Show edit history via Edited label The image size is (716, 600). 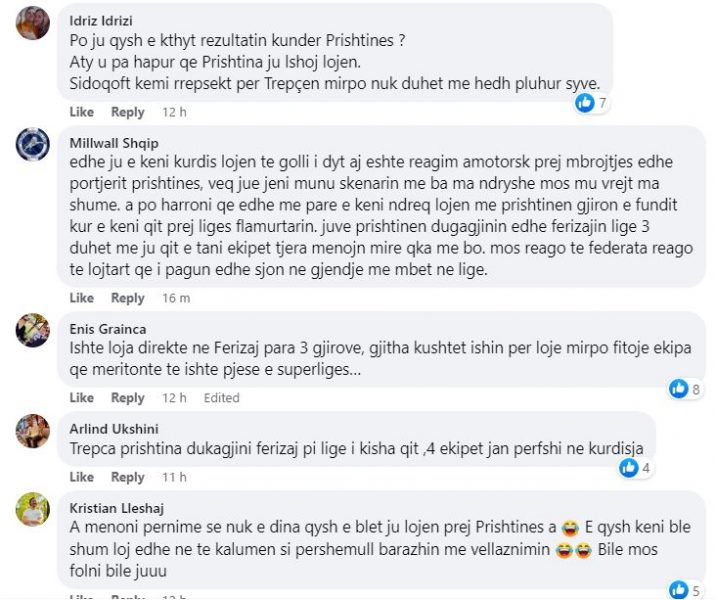coord(221,398)
